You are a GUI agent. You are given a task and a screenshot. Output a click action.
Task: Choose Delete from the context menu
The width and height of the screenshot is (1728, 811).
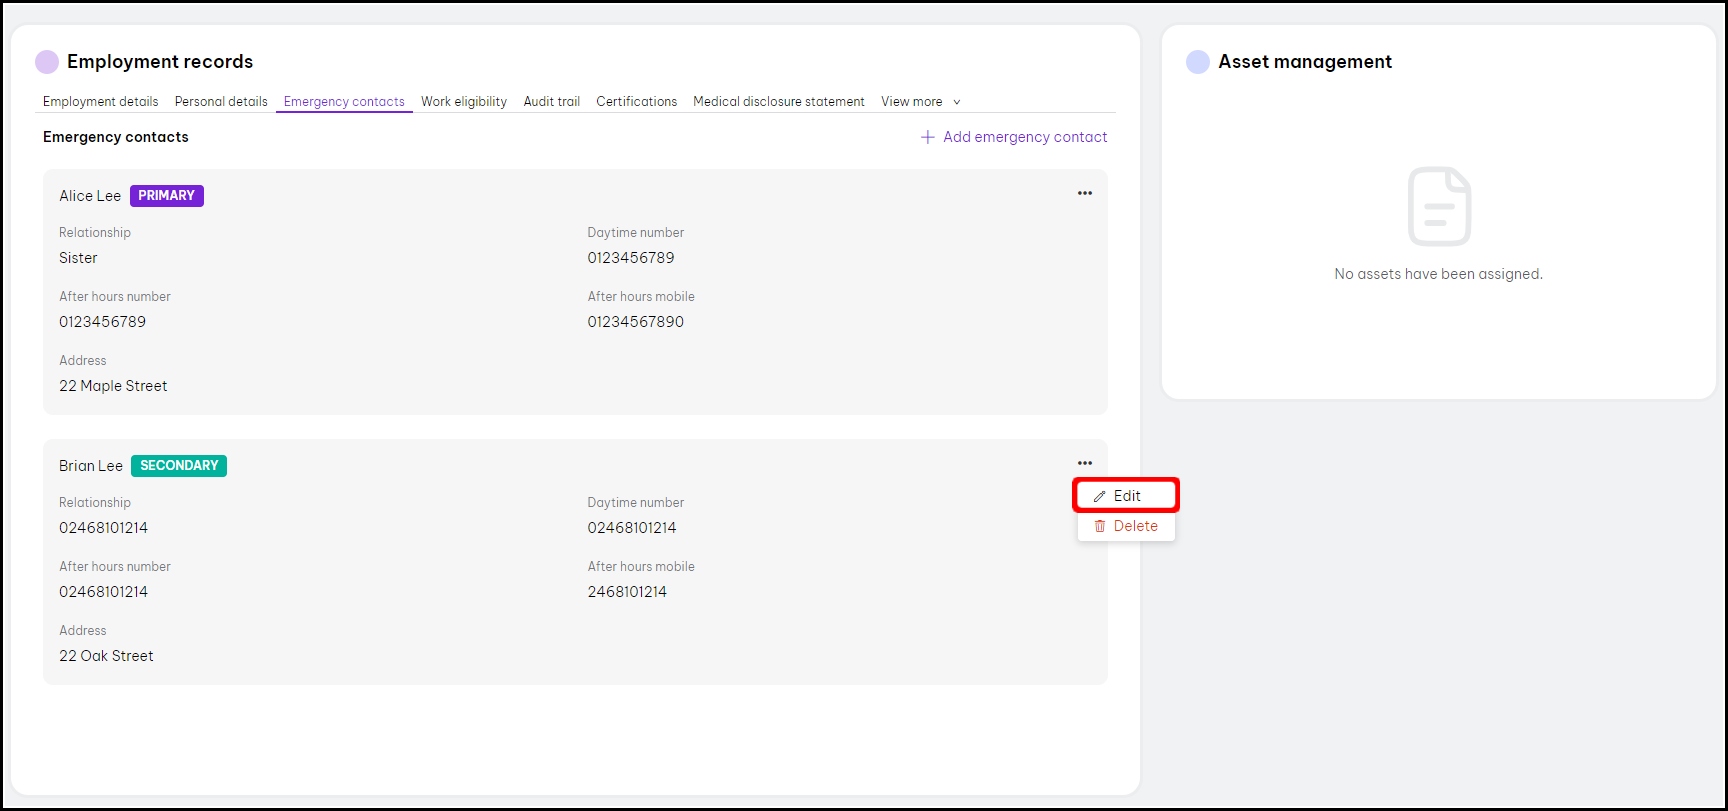tap(1135, 526)
